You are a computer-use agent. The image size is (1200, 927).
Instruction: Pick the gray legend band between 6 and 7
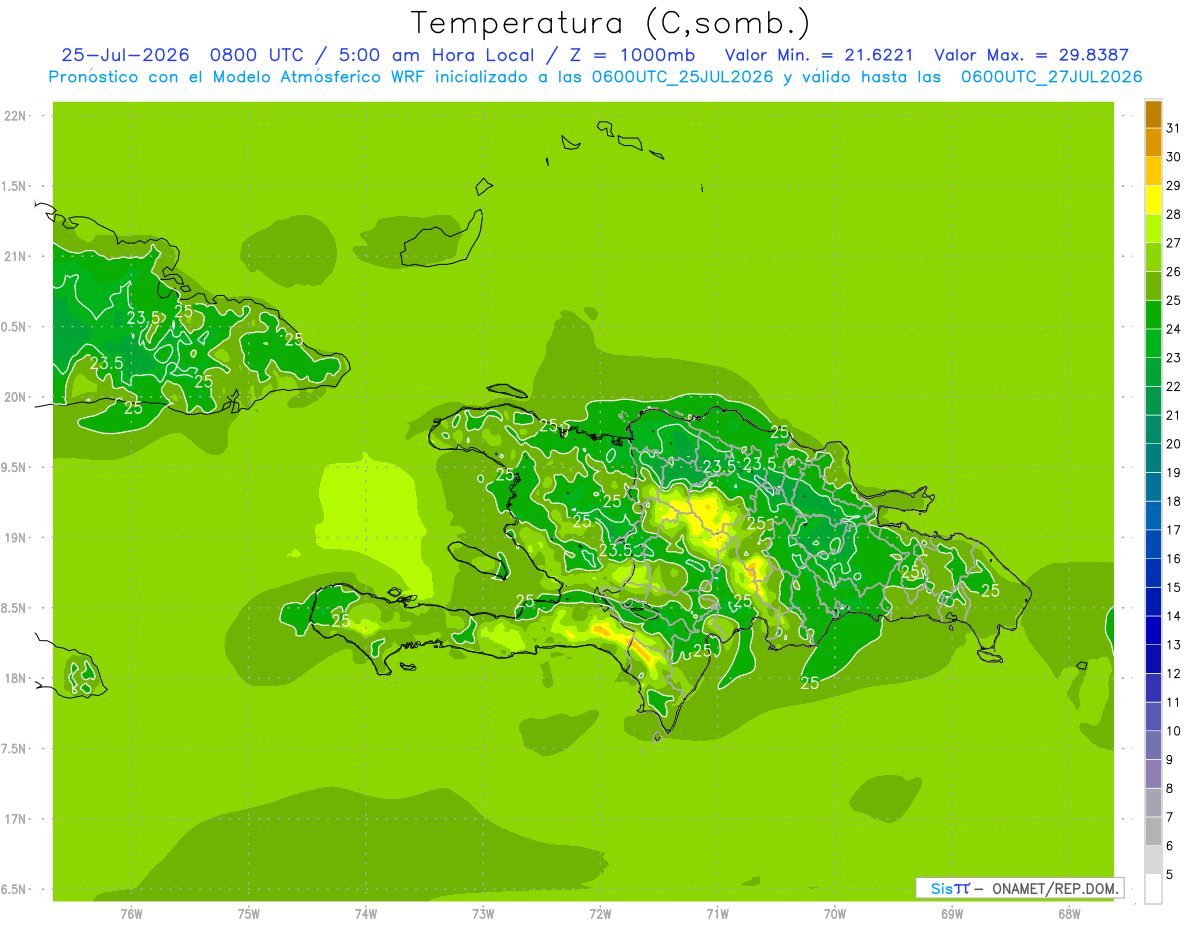(1153, 832)
